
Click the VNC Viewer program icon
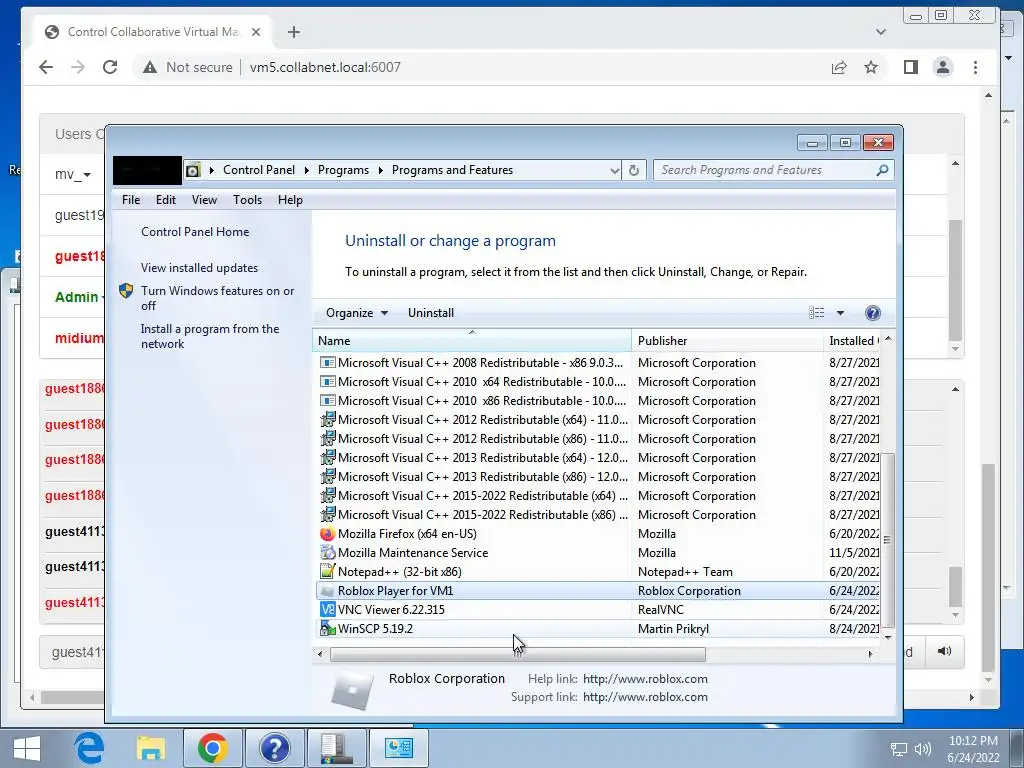327,609
